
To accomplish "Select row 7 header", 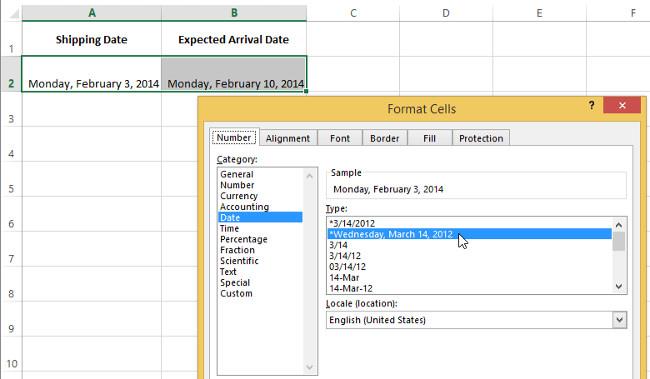I will point(11,249).
